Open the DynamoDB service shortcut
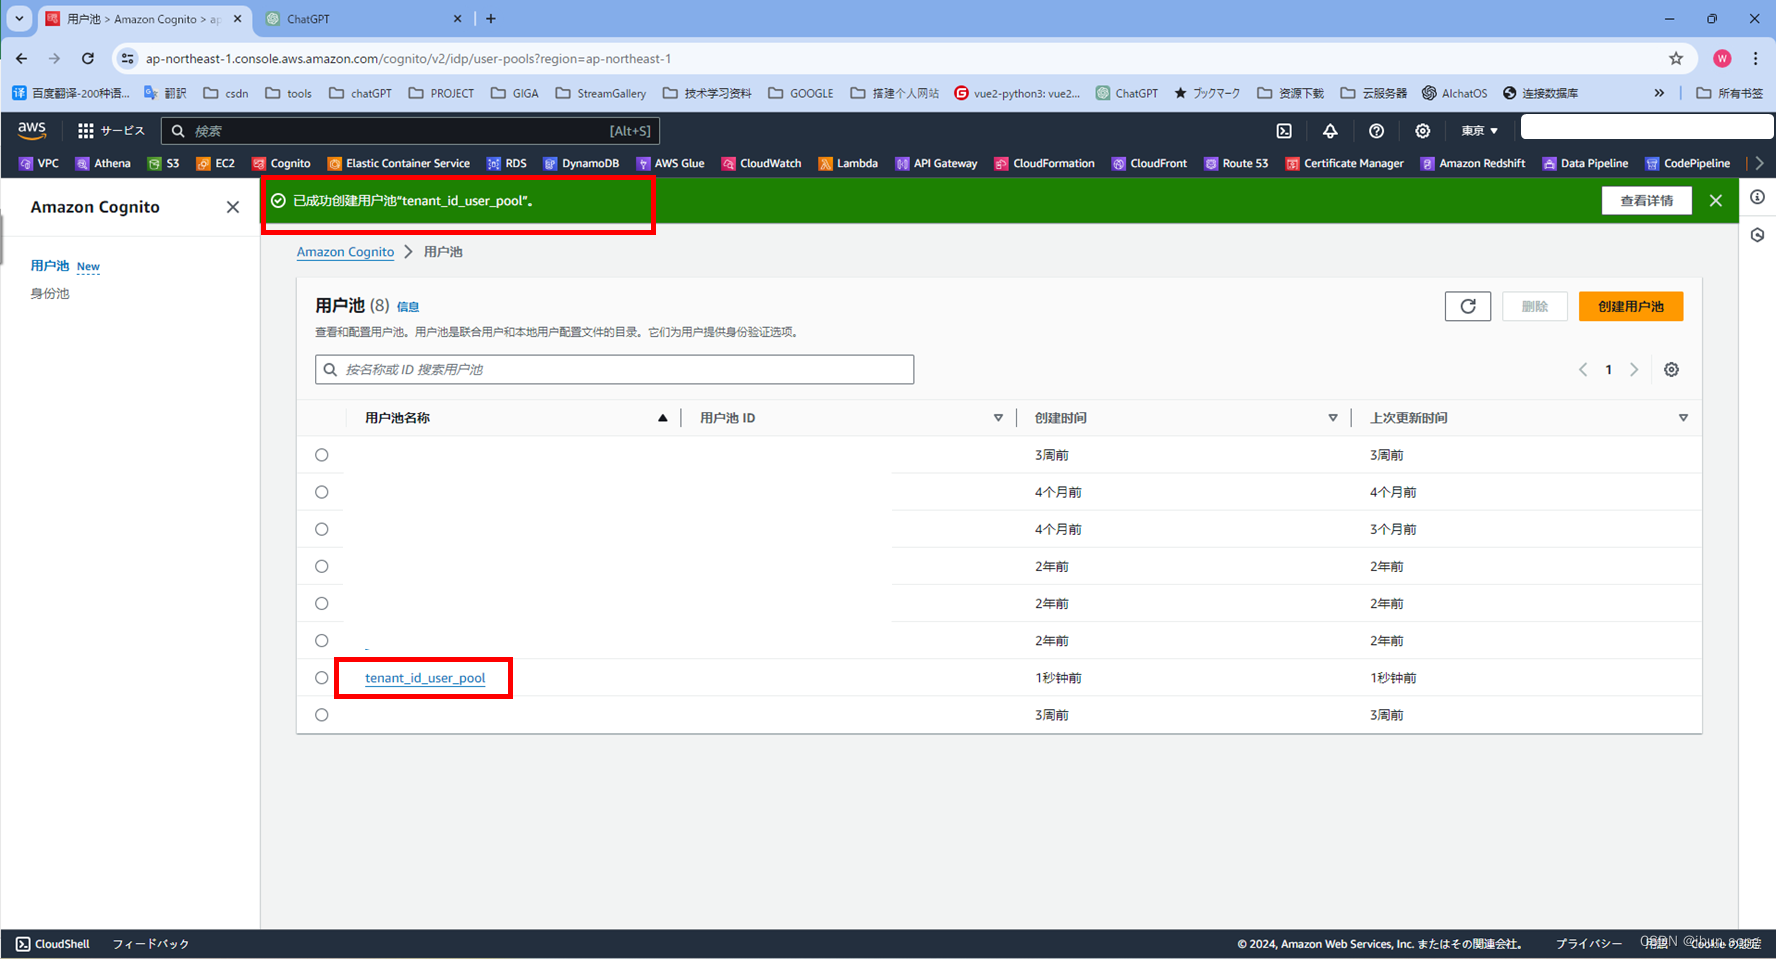This screenshot has height=959, width=1776. [581, 163]
